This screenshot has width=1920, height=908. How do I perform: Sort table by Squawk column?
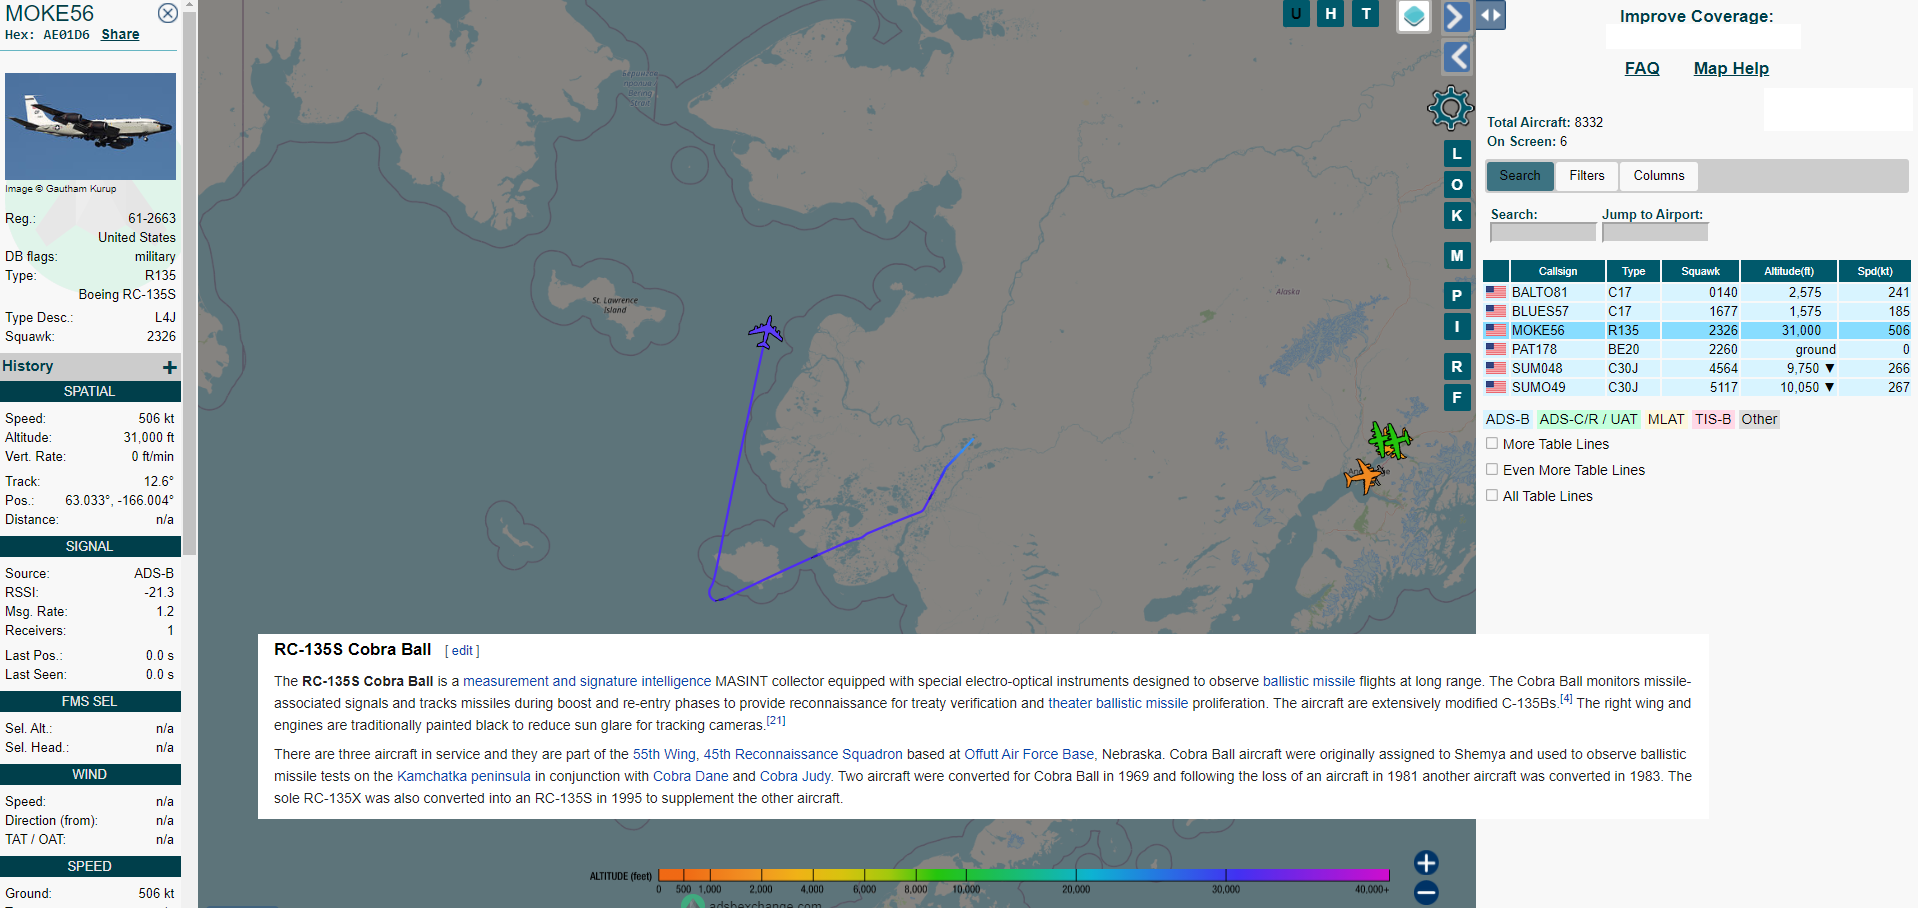pyautogui.click(x=1700, y=271)
